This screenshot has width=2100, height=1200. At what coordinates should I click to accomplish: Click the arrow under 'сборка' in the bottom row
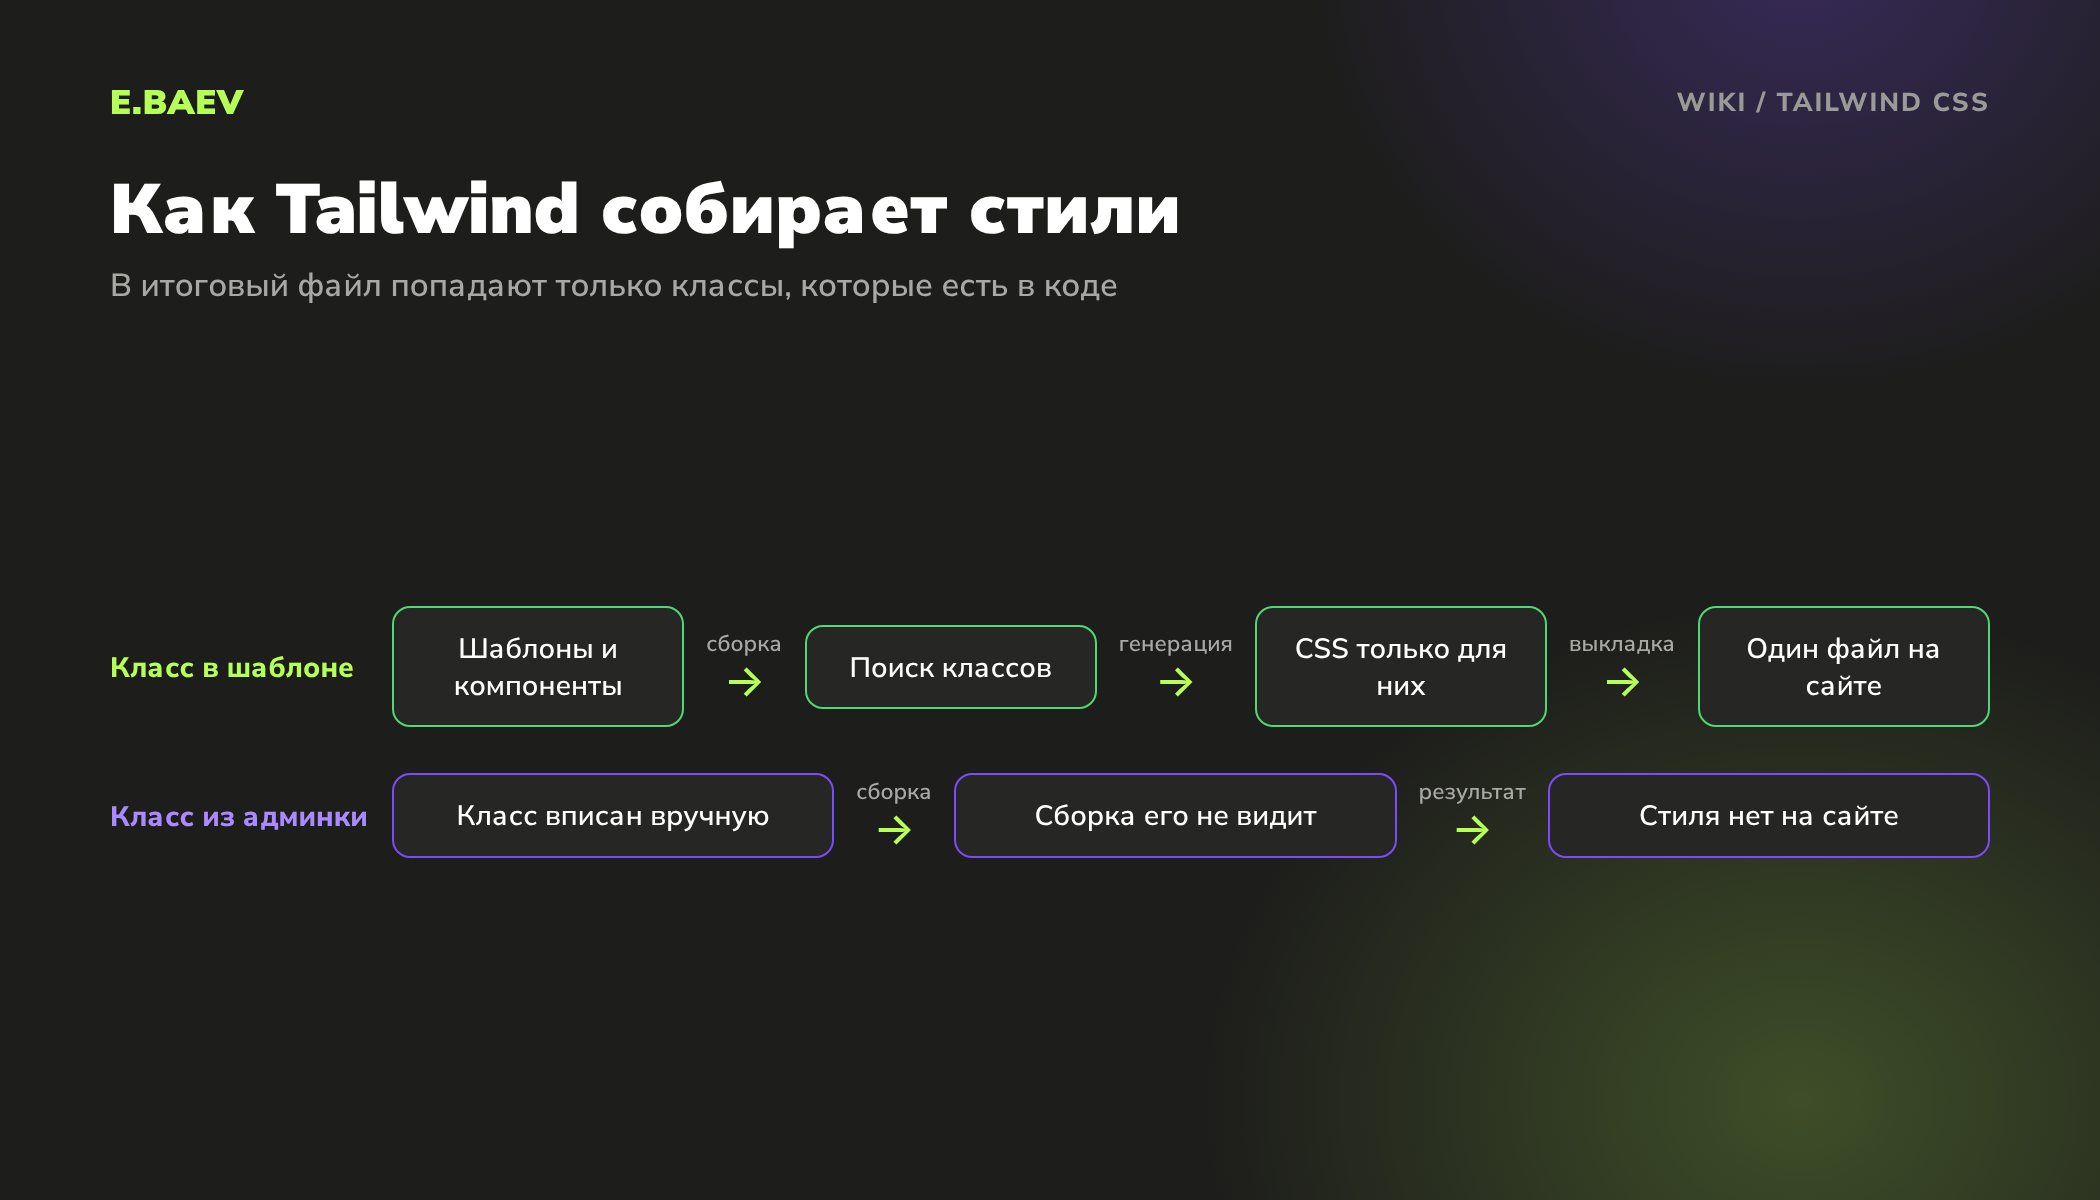[895, 830]
